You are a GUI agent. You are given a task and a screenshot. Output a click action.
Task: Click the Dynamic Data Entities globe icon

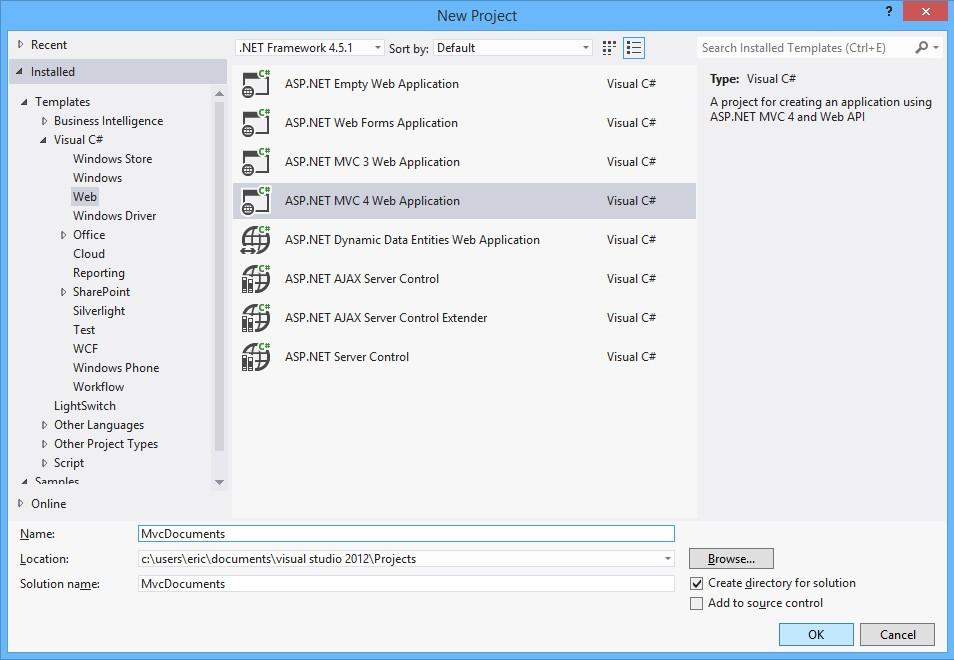(256, 240)
